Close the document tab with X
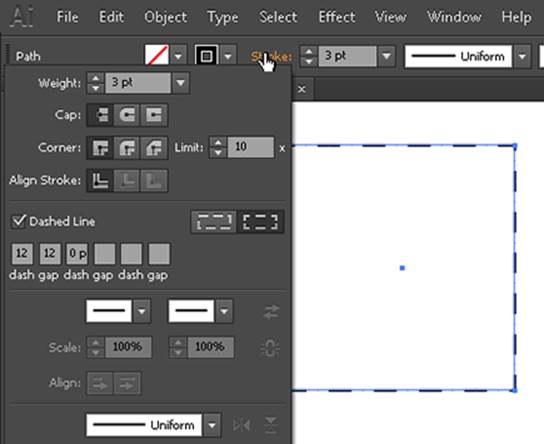Image resolution: width=544 pixels, height=444 pixels. coord(301,89)
